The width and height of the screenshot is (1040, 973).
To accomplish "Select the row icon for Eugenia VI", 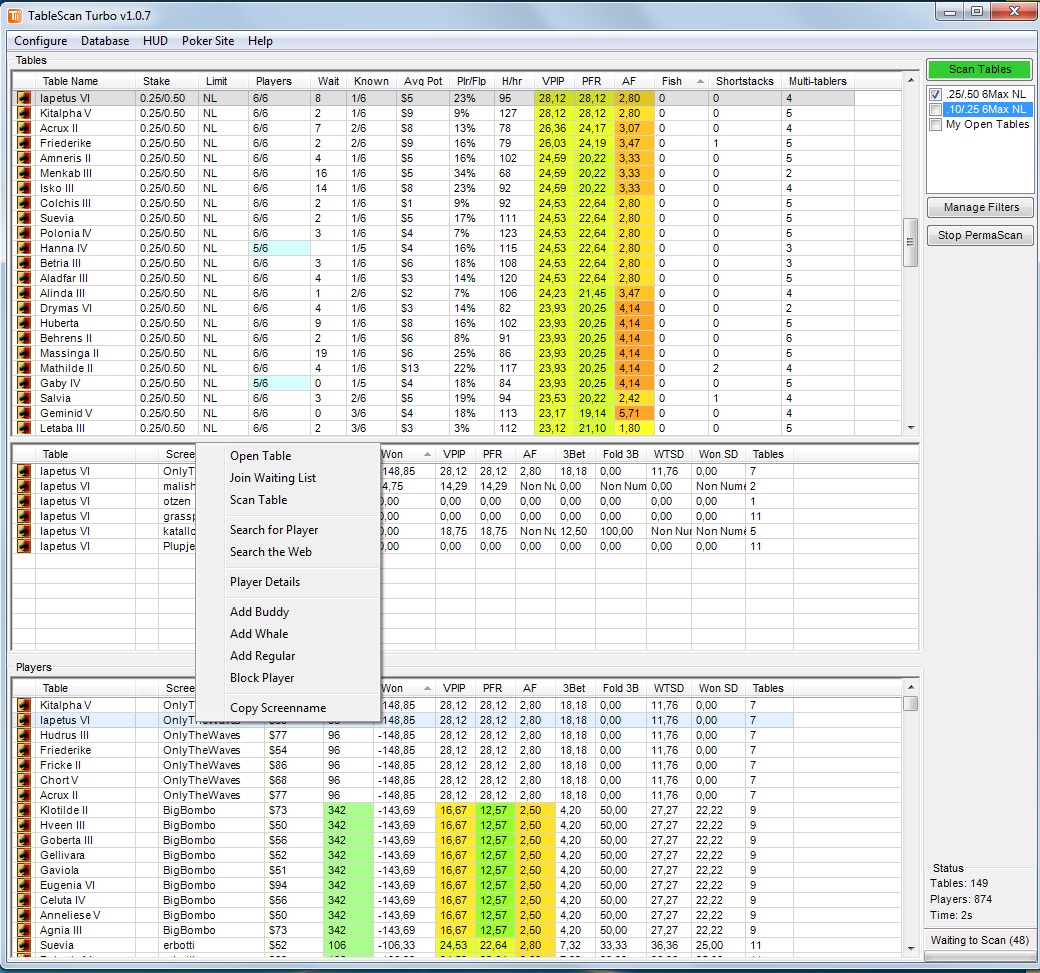I will click(x=25, y=885).
